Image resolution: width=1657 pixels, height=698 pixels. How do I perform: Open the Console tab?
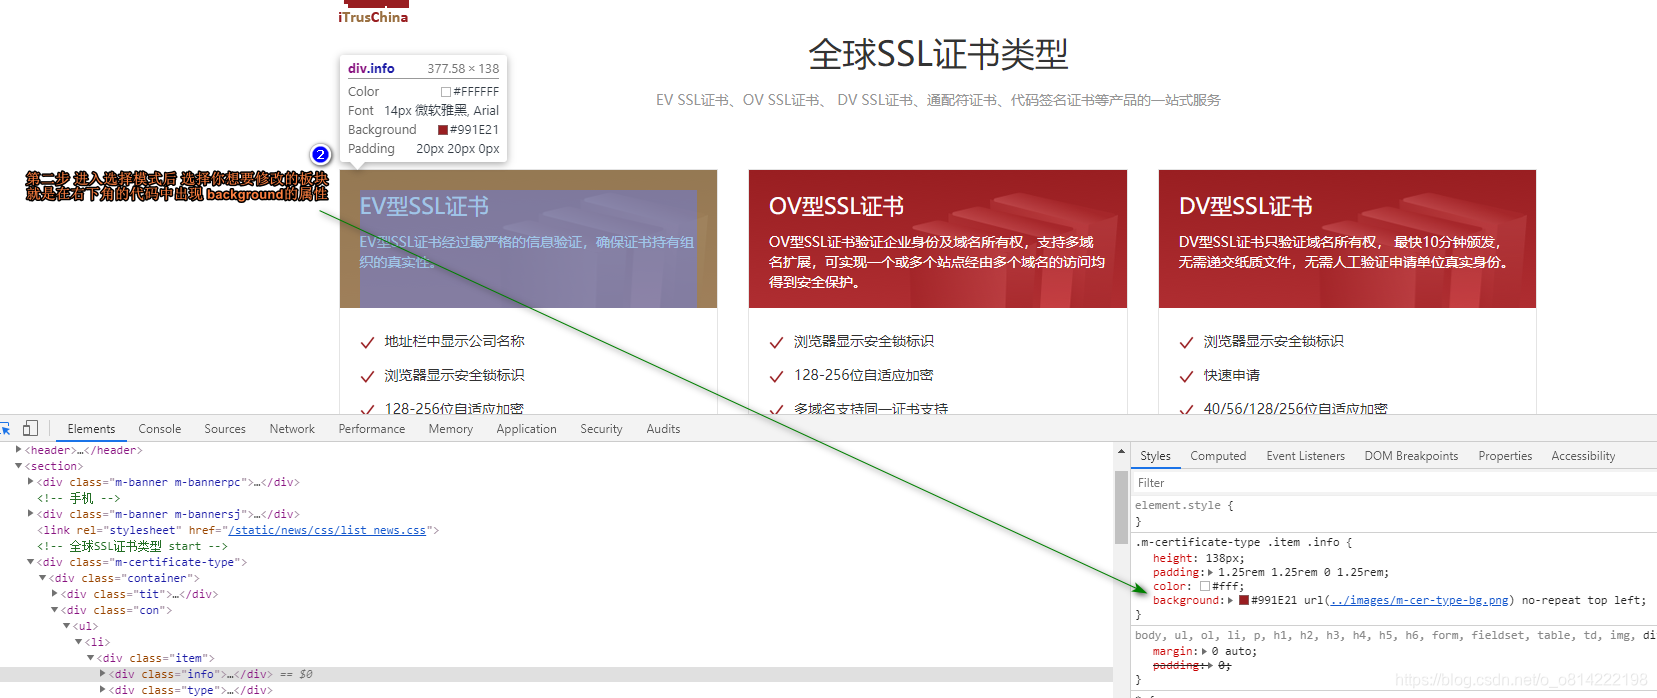(160, 429)
